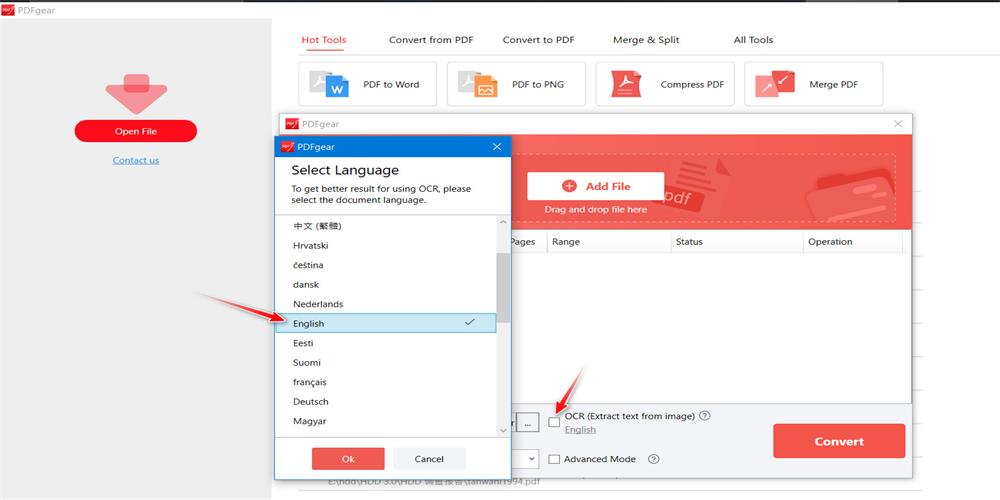Open the PDF to PNG tool
The image size is (1000, 500).
click(x=516, y=84)
